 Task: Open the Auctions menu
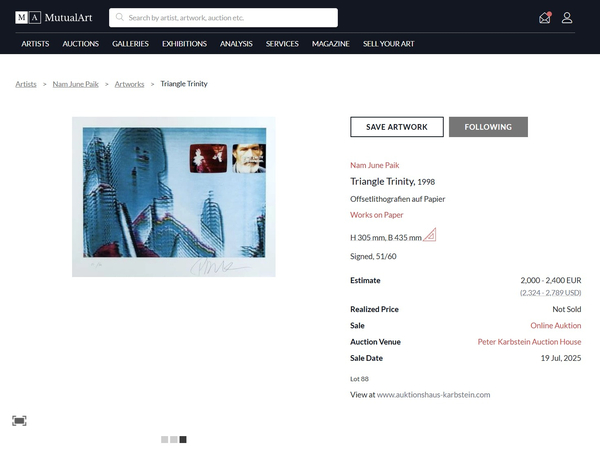pos(80,44)
